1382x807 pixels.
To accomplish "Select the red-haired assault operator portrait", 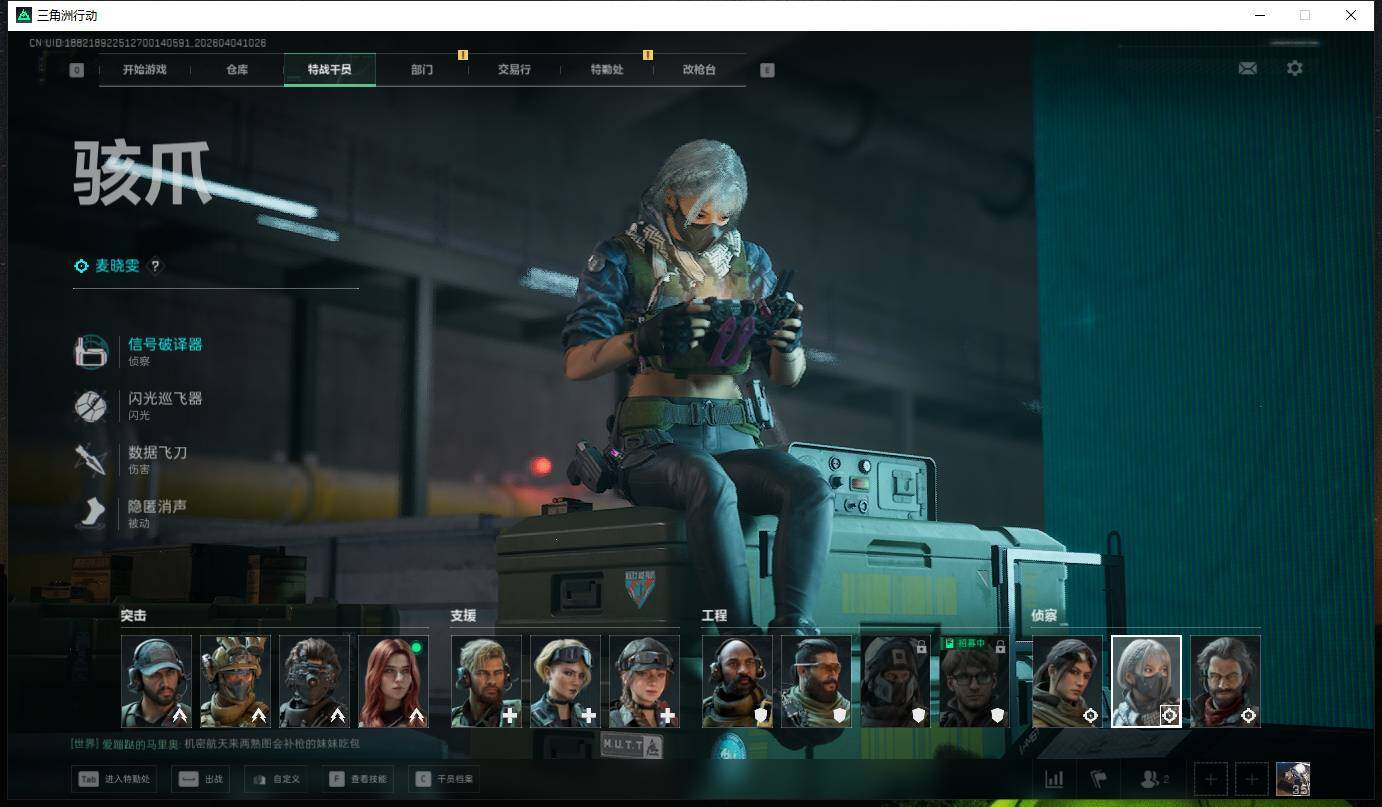I will [393, 681].
